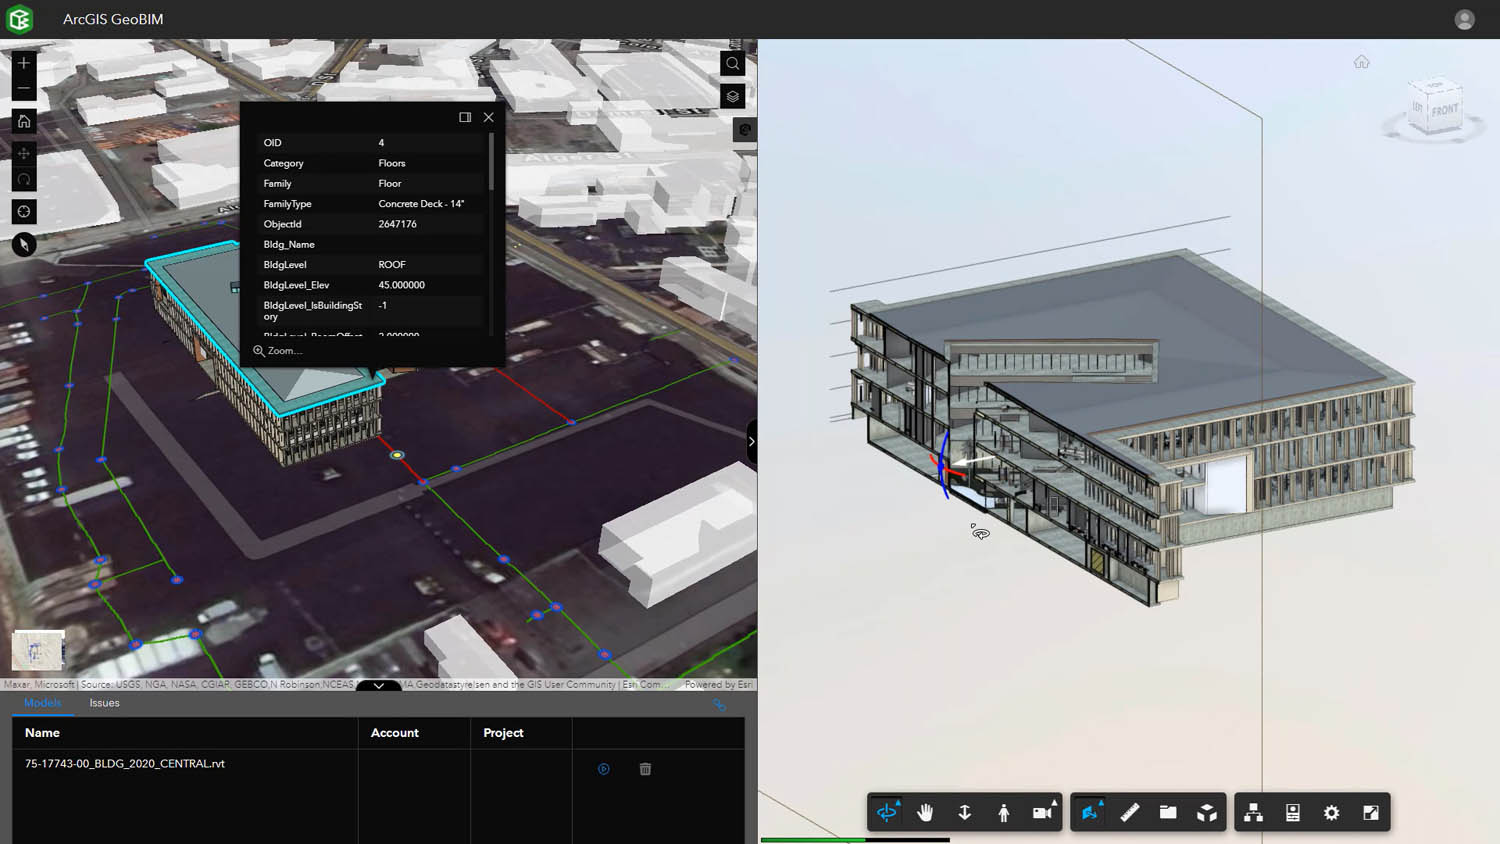Zoom in on the map view
The image size is (1500, 844).
coord(24,63)
